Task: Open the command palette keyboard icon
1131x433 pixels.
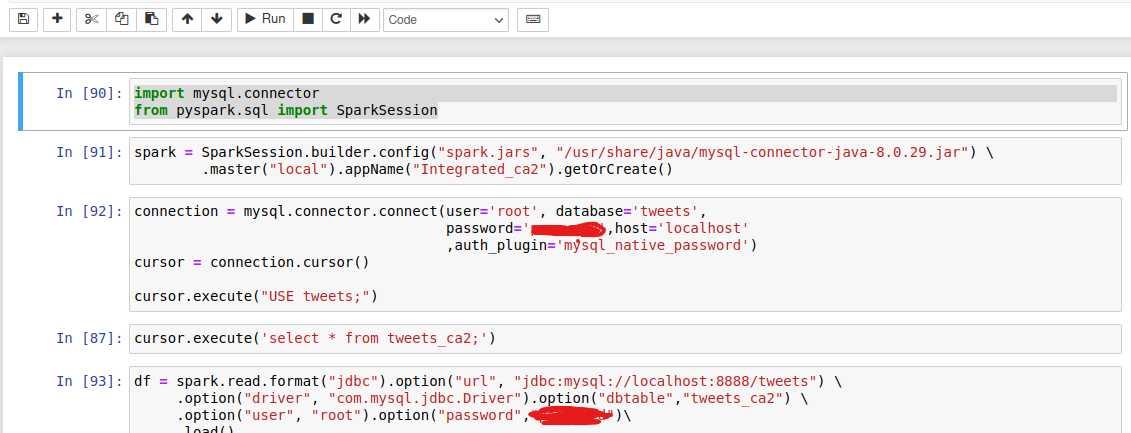Action: (533, 19)
